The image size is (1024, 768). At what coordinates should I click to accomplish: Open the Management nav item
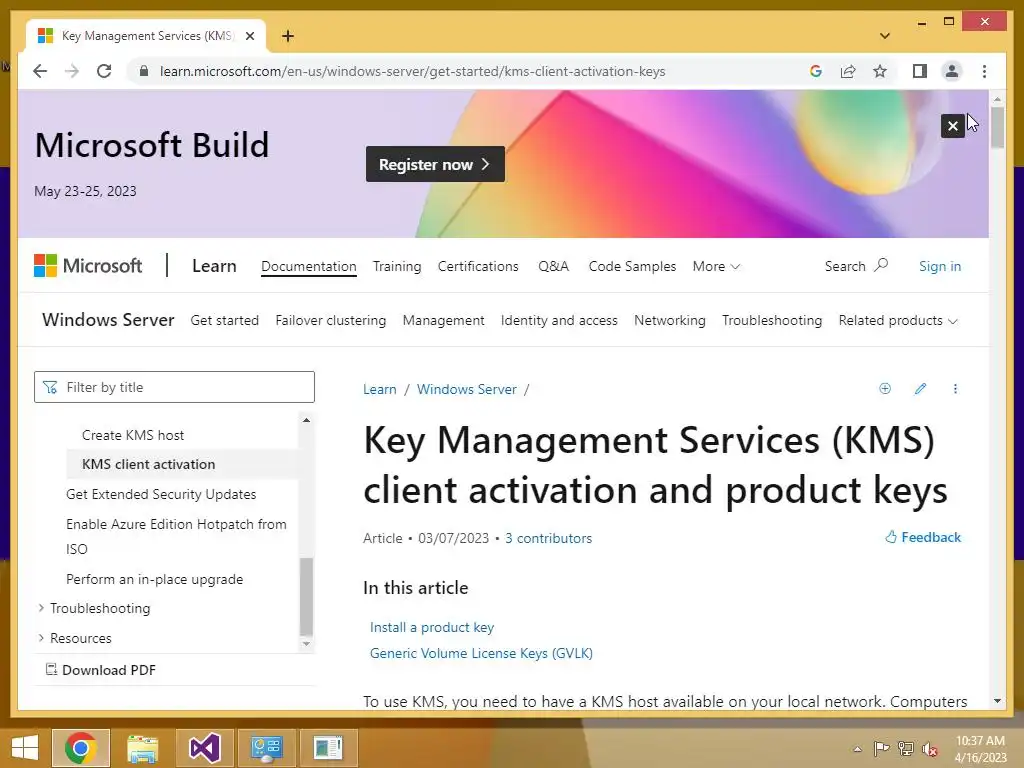point(443,321)
